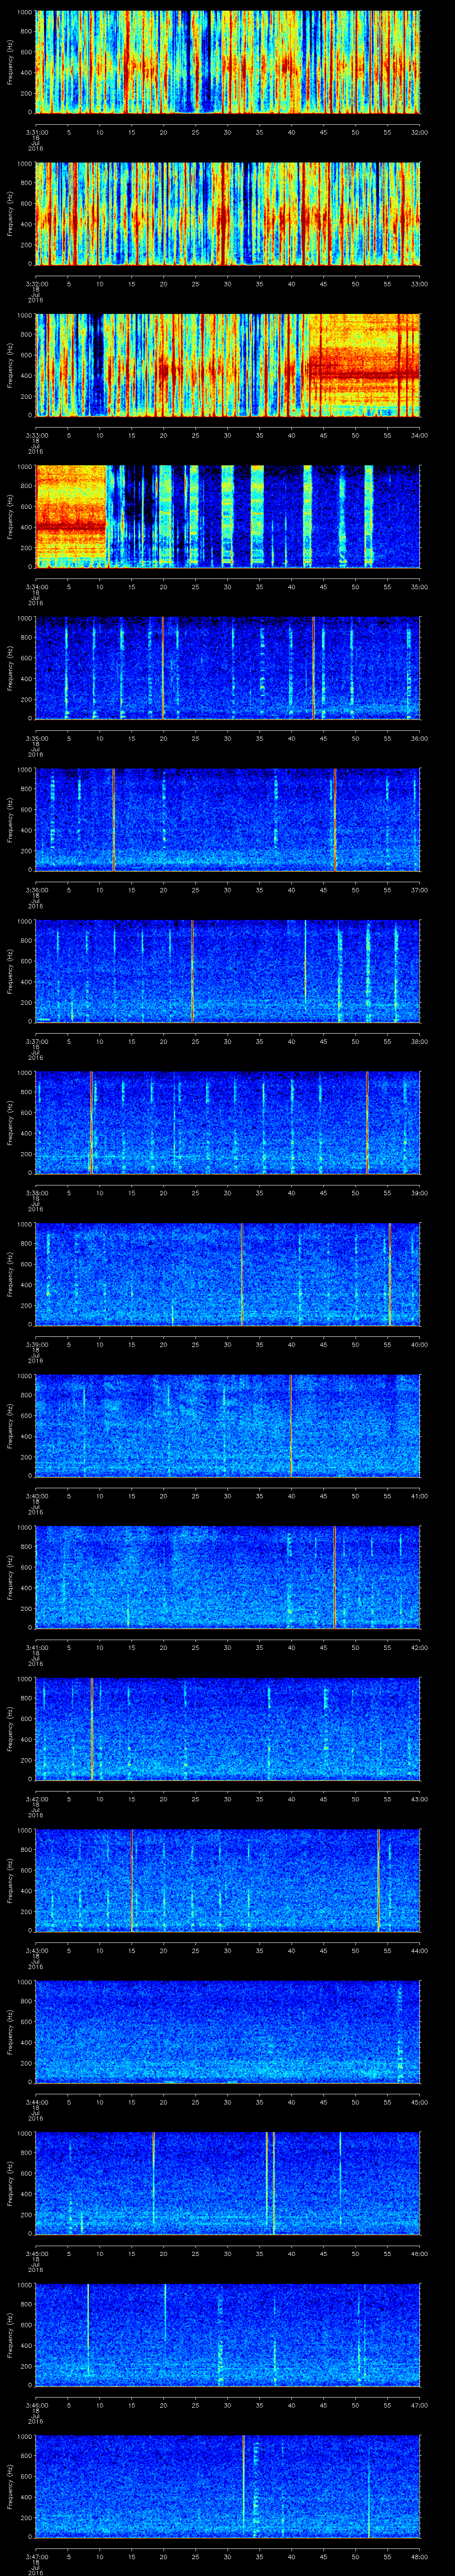Select the 43:00 end-of-axis label
Screen dimensions: 455x2576
(419, 1799)
